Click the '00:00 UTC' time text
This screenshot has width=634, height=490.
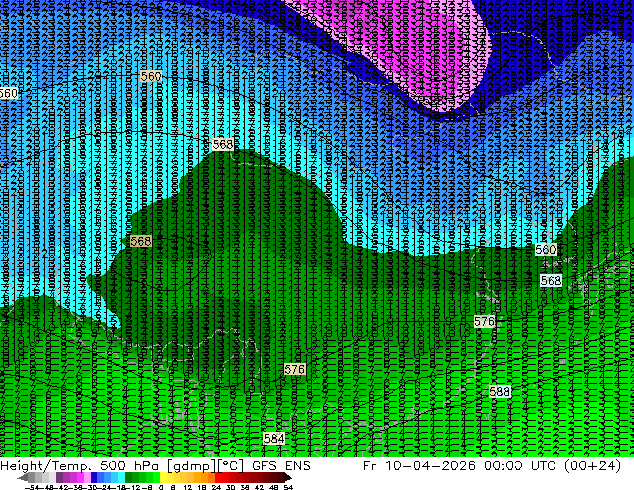coord(519,466)
